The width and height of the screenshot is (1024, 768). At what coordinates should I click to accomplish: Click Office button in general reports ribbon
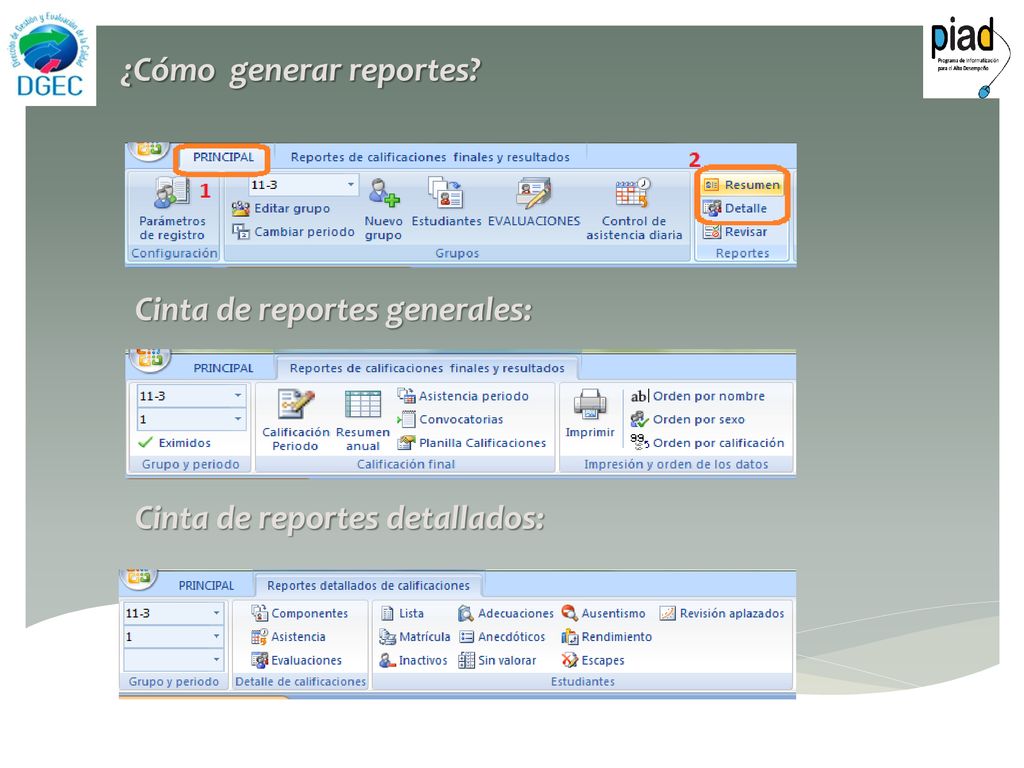(x=150, y=359)
